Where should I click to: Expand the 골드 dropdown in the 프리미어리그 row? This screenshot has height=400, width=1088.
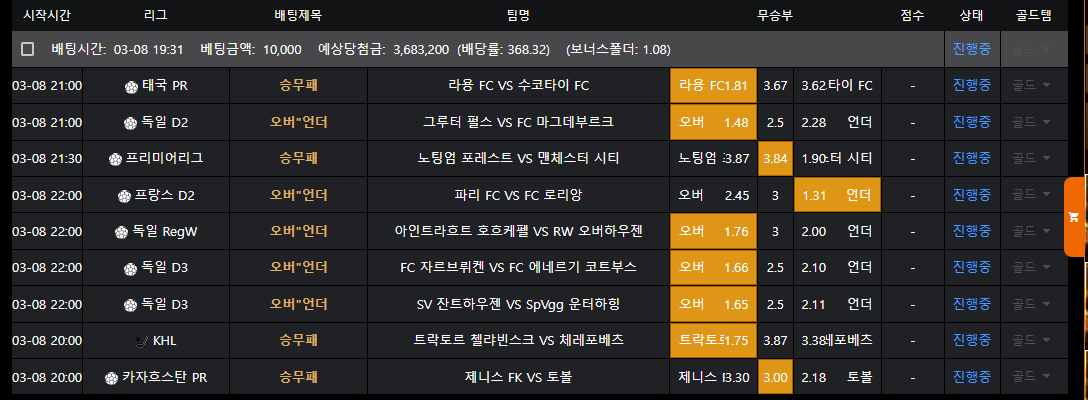1032,158
